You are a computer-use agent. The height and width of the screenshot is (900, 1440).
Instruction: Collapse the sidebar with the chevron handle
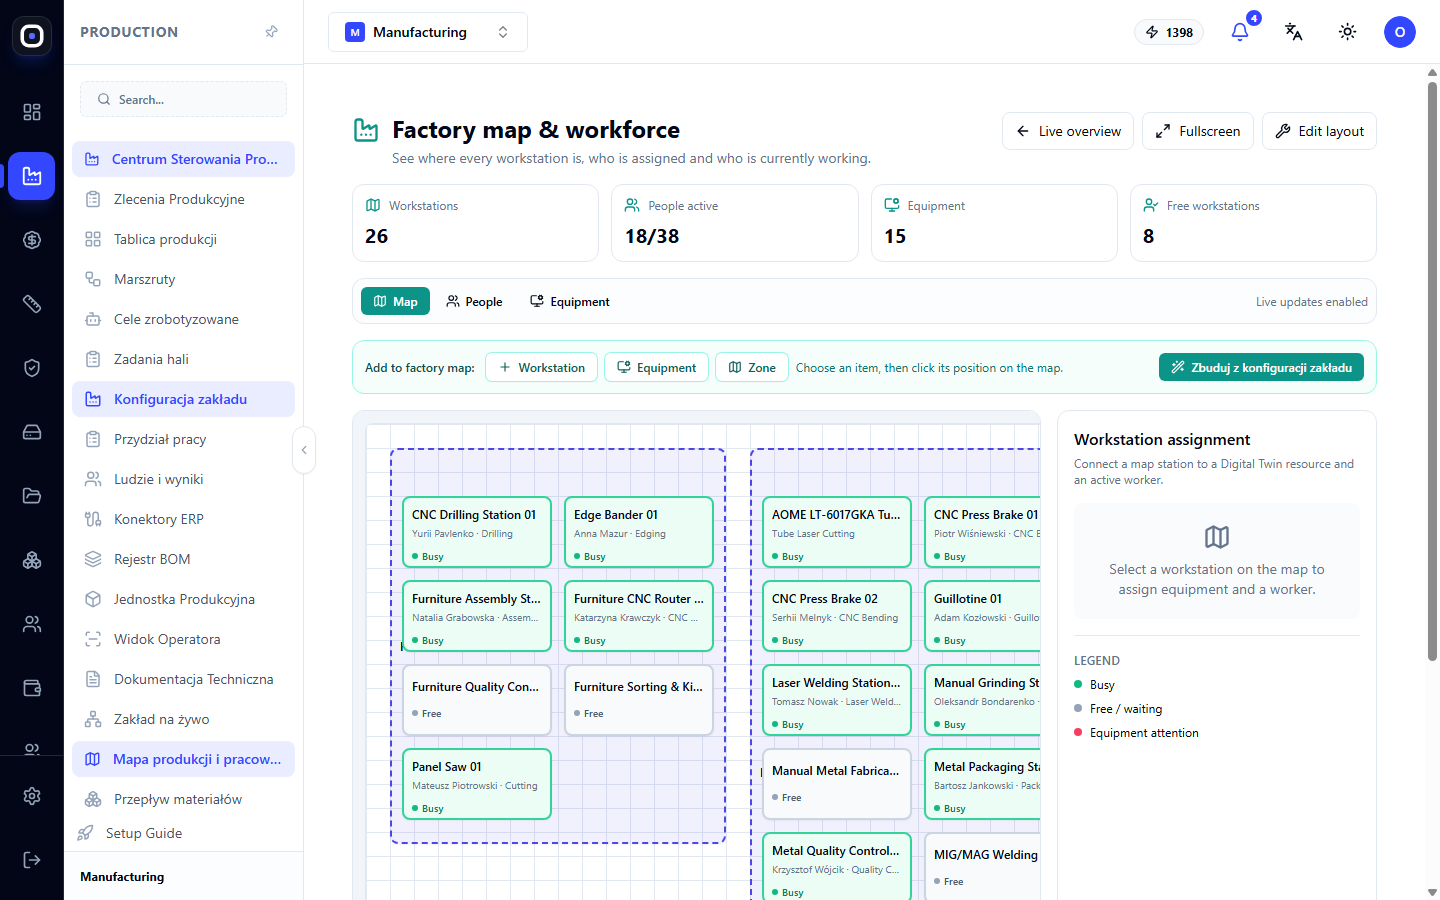pos(304,450)
